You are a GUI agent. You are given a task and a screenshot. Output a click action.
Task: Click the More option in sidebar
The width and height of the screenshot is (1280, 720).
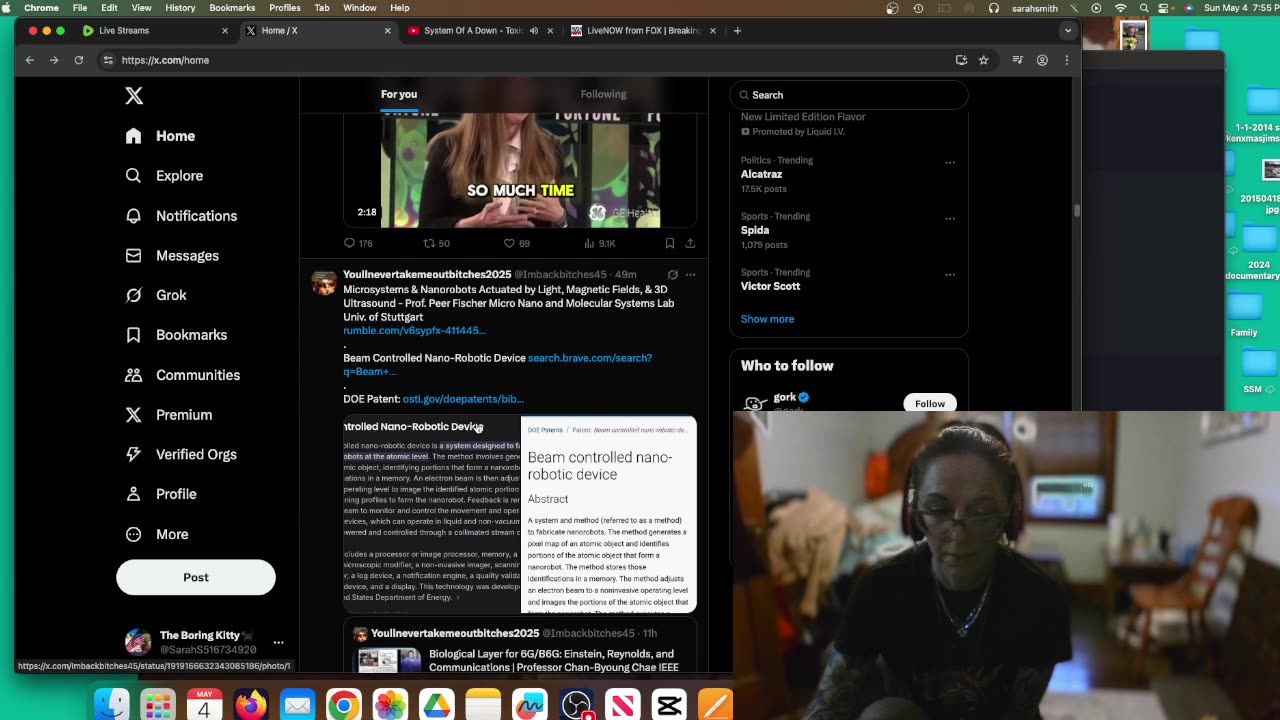[156, 534]
